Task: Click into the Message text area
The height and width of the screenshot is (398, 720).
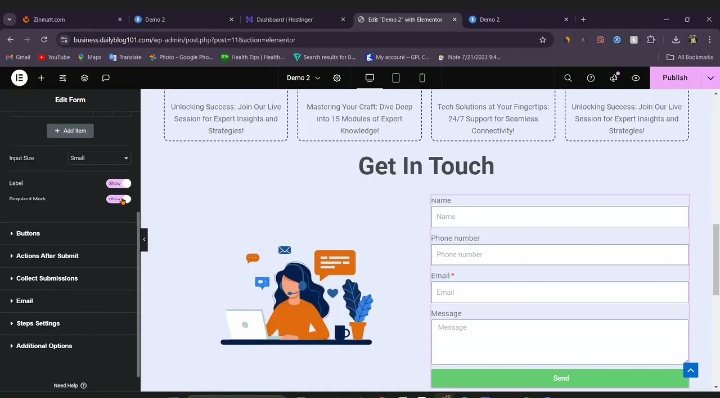Action: coord(560,342)
